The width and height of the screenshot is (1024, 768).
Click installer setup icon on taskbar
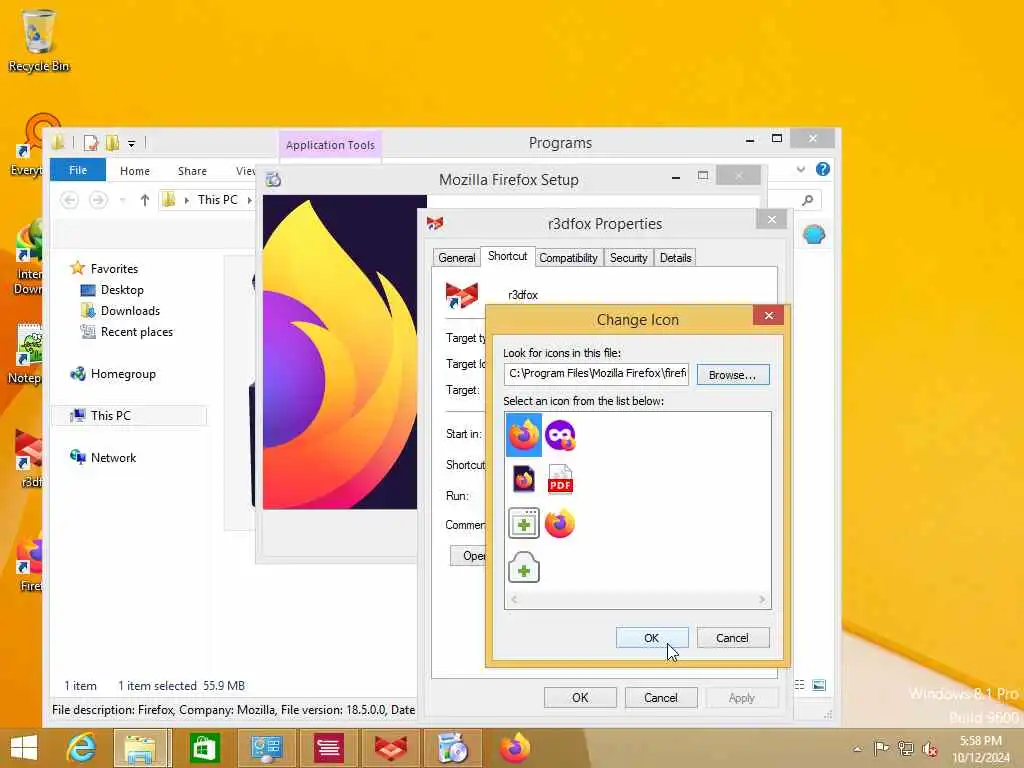click(453, 748)
